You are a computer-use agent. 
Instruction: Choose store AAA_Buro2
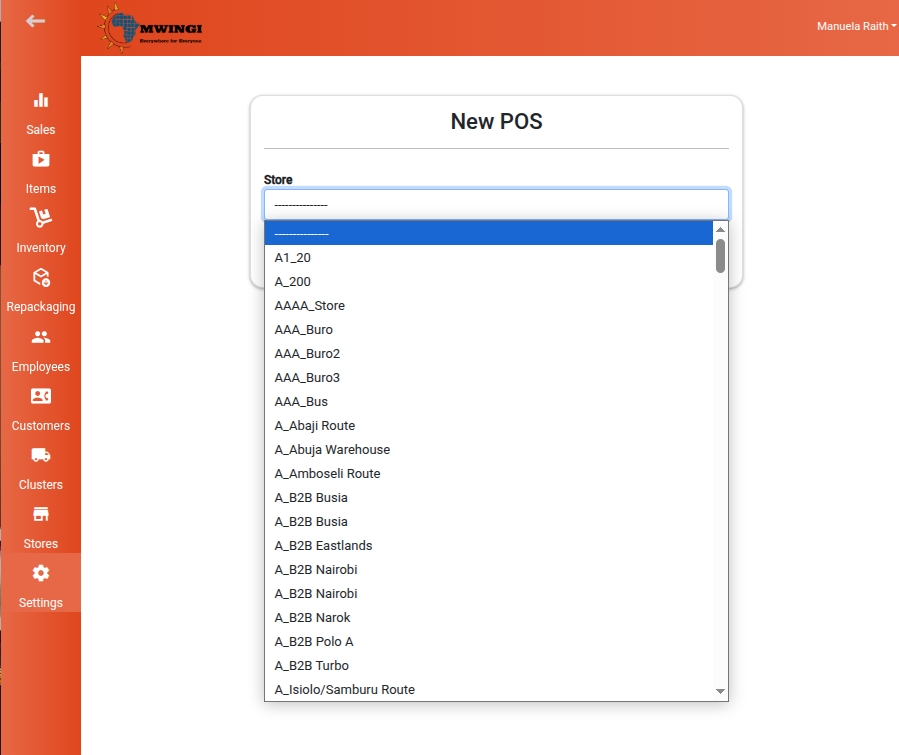(x=488, y=354)
